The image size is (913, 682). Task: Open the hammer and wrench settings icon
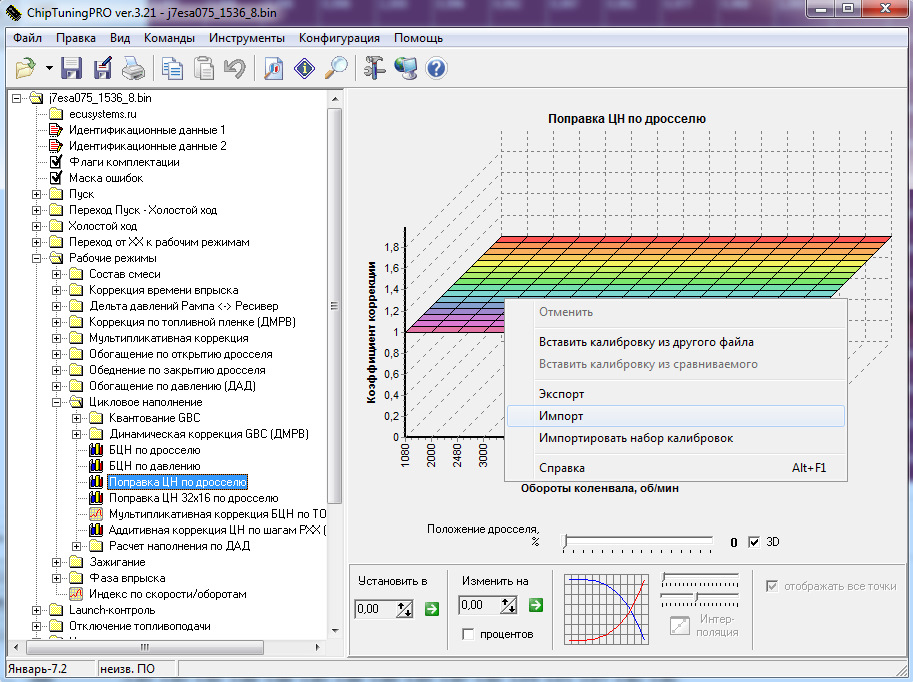tap(375, 68)
